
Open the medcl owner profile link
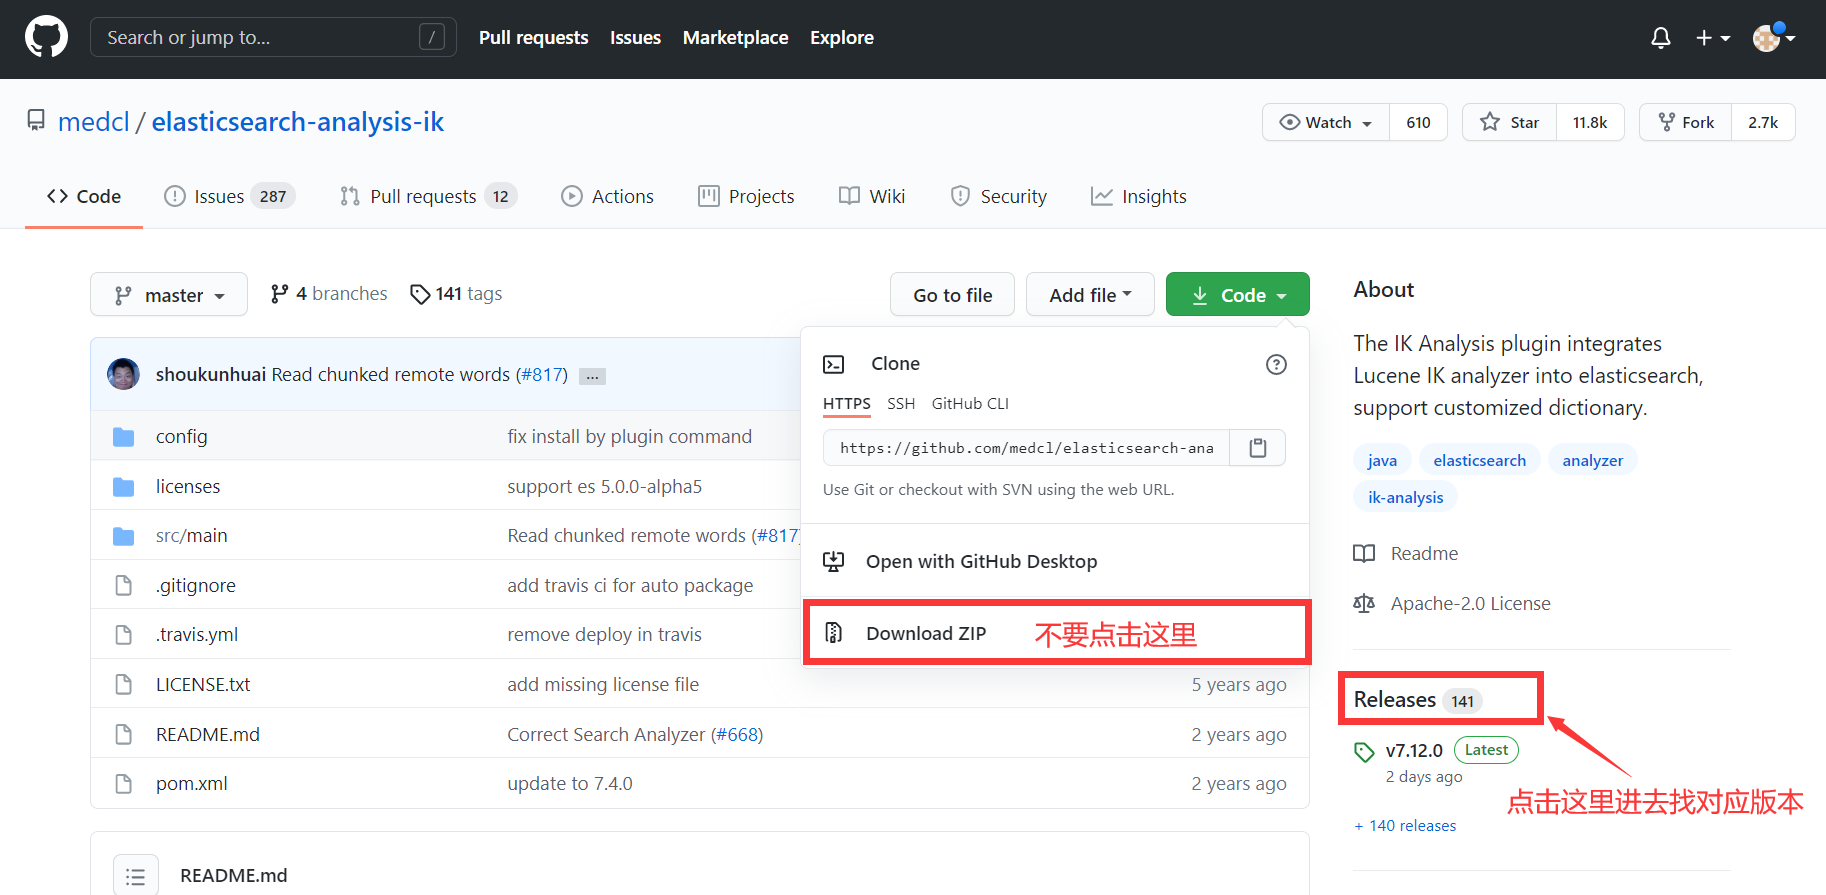click(94, 122)
